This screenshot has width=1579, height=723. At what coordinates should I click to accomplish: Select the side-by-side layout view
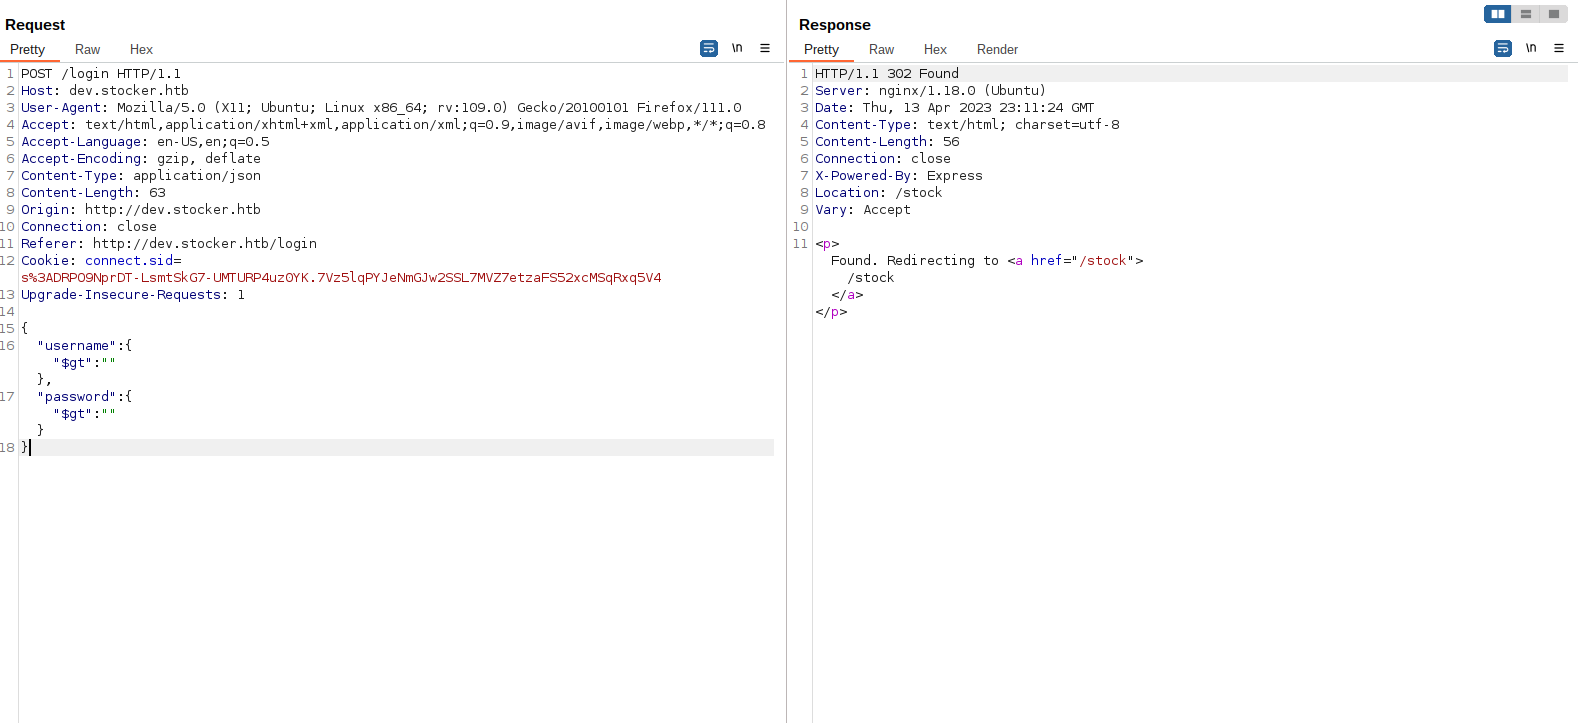pos(1498,14)
